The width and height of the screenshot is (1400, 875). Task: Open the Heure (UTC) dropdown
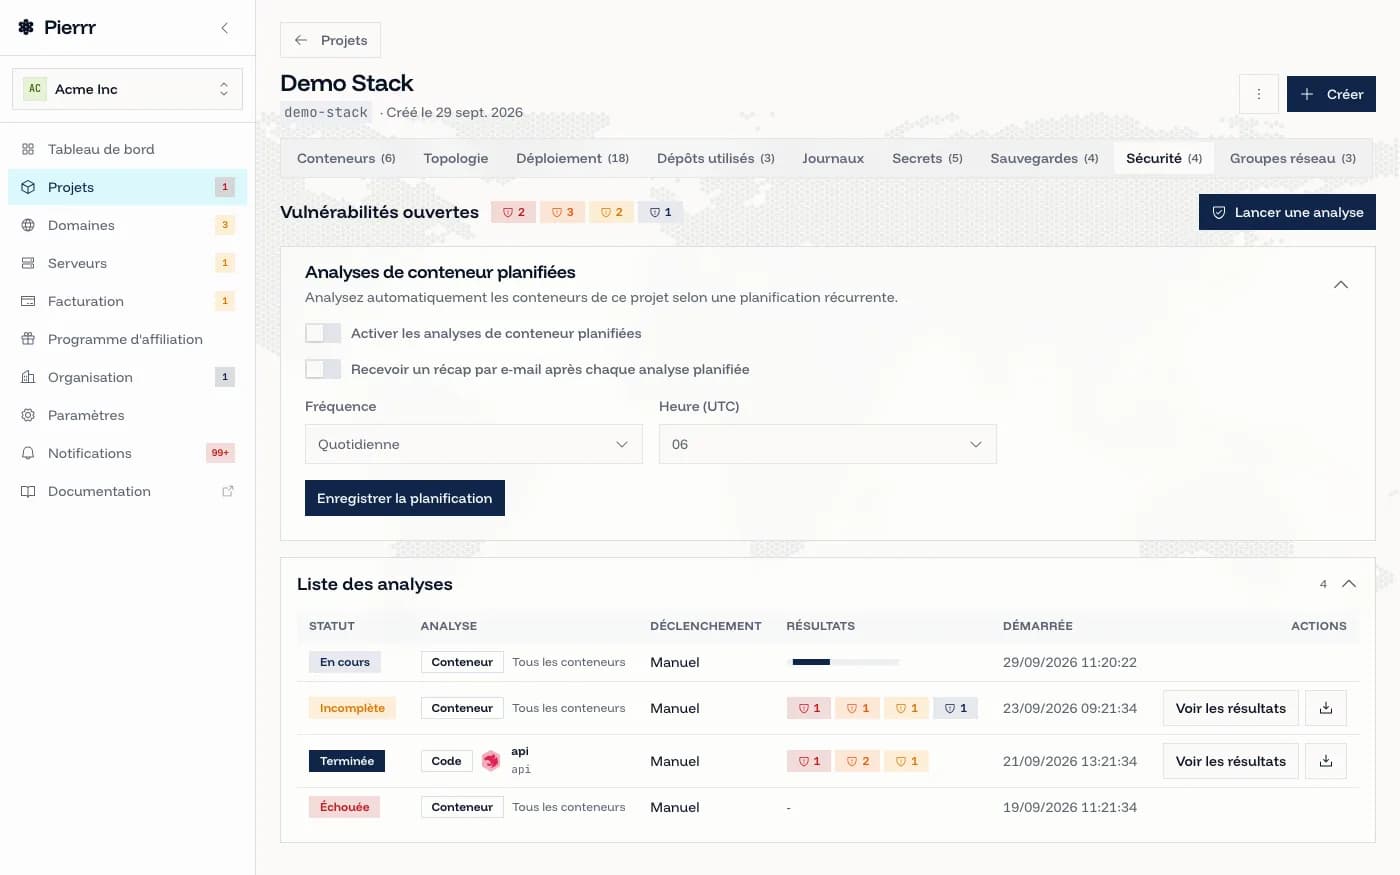(828, 444)
